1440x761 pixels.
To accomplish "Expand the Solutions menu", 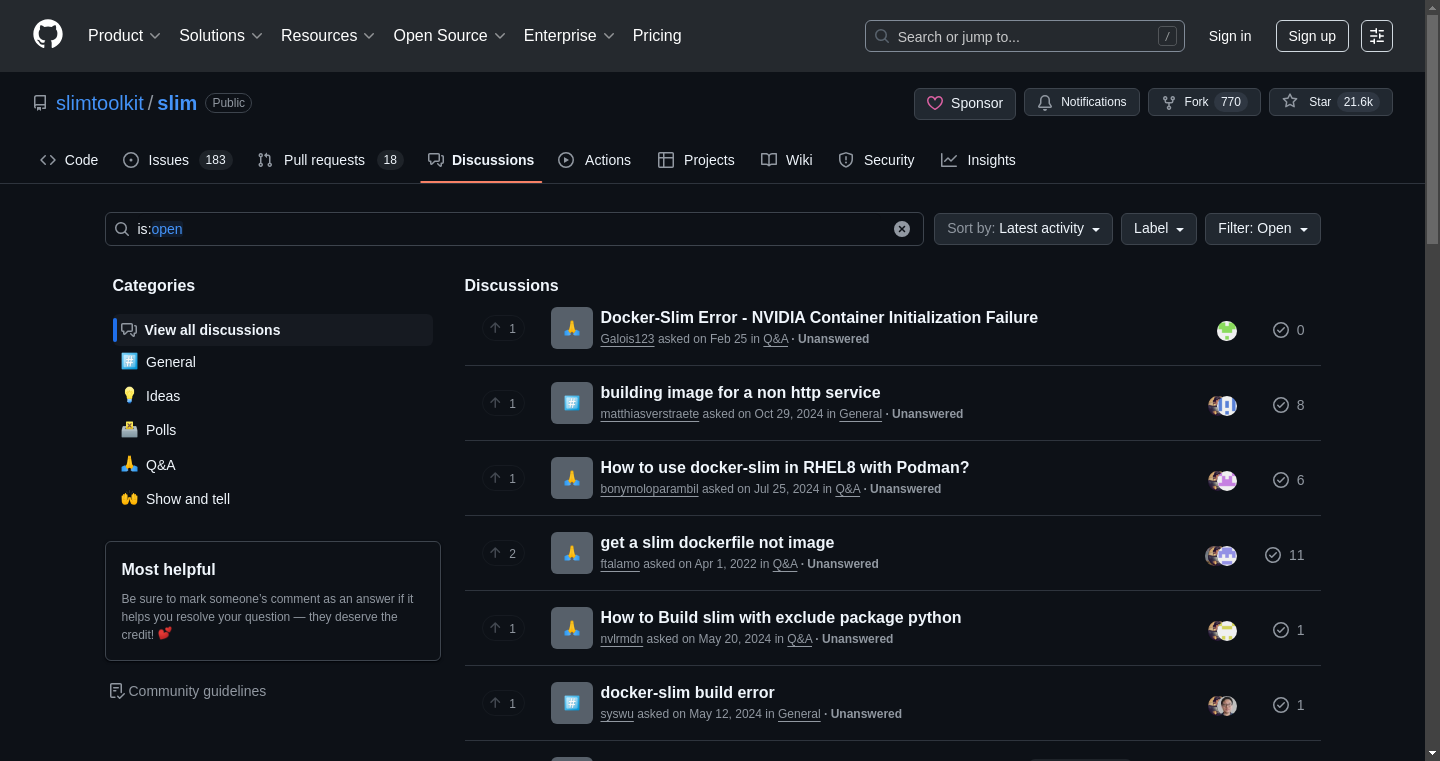I will tap(221, 36).
